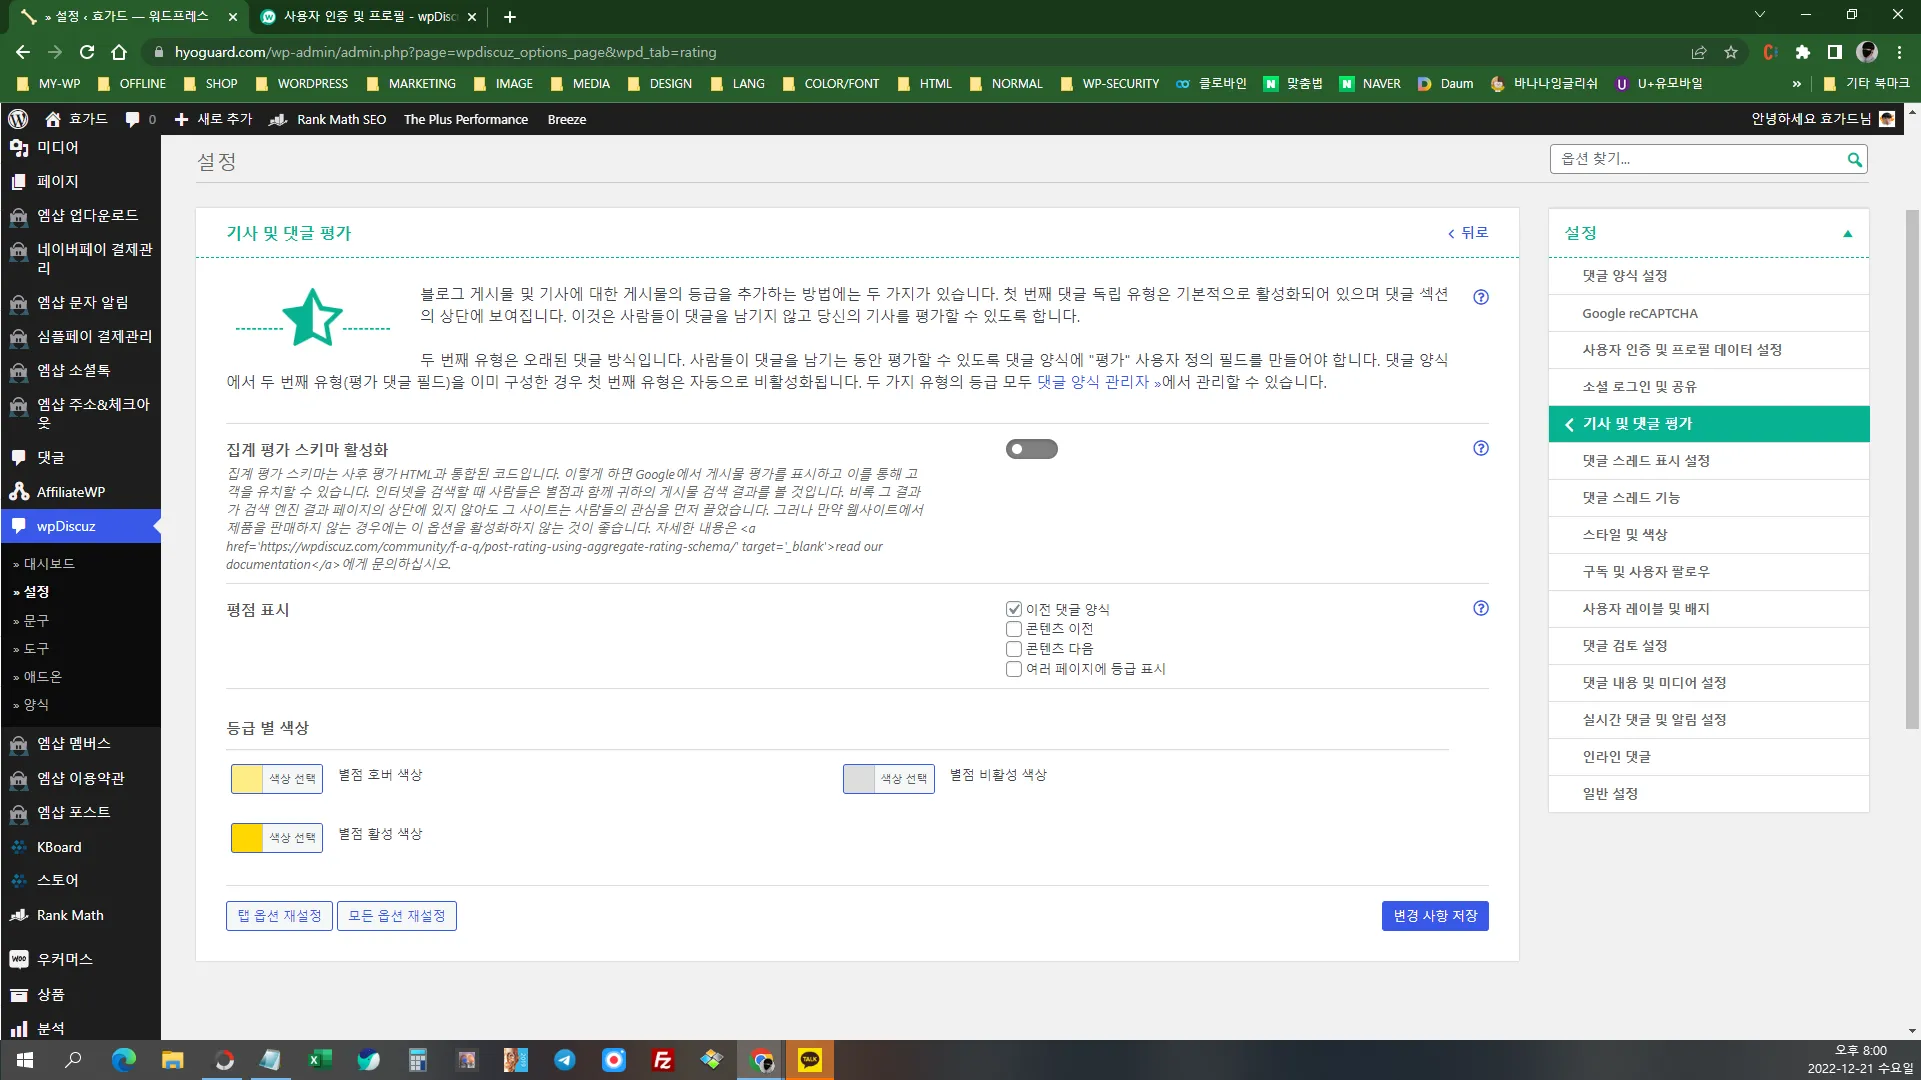
Task: Check 콘텐츠 이전 checkbox
Action: (1014, 629)
